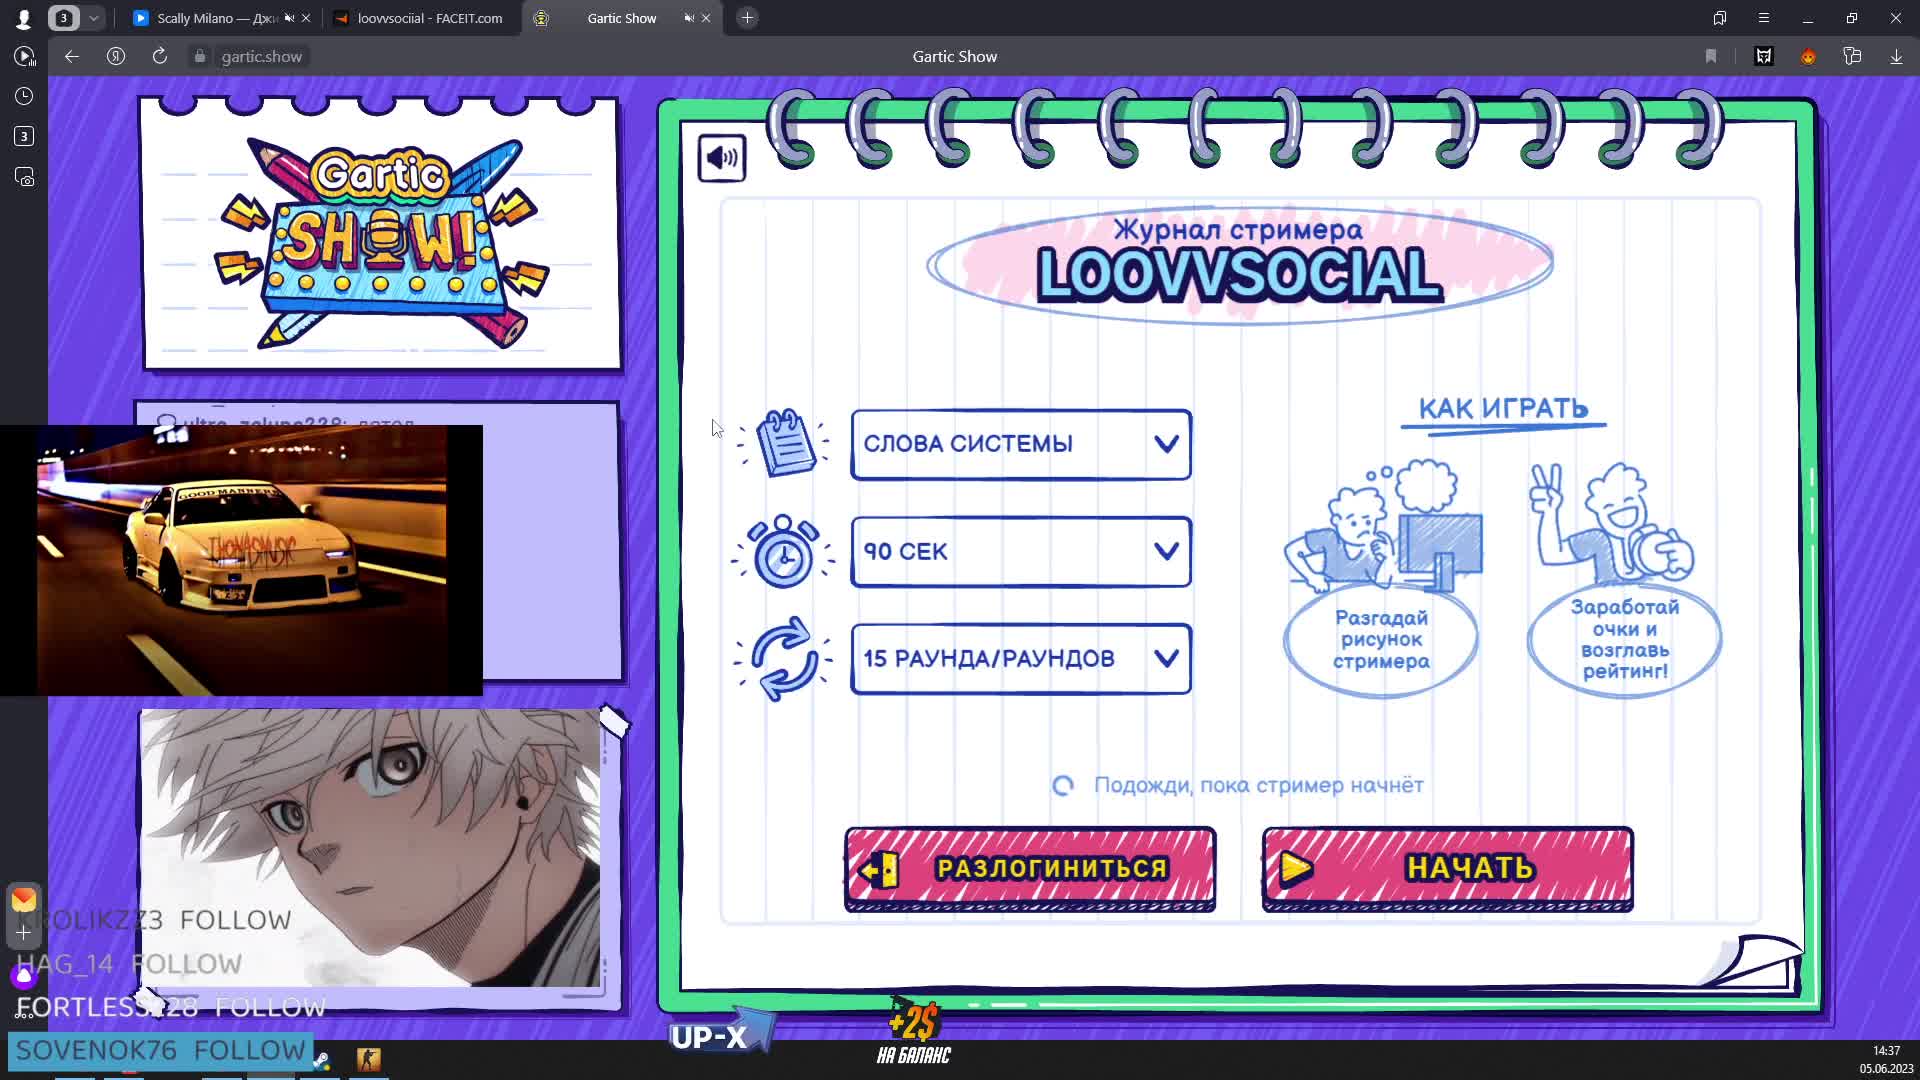Click the wolf-mask extension icon

tap(1764, 56)
